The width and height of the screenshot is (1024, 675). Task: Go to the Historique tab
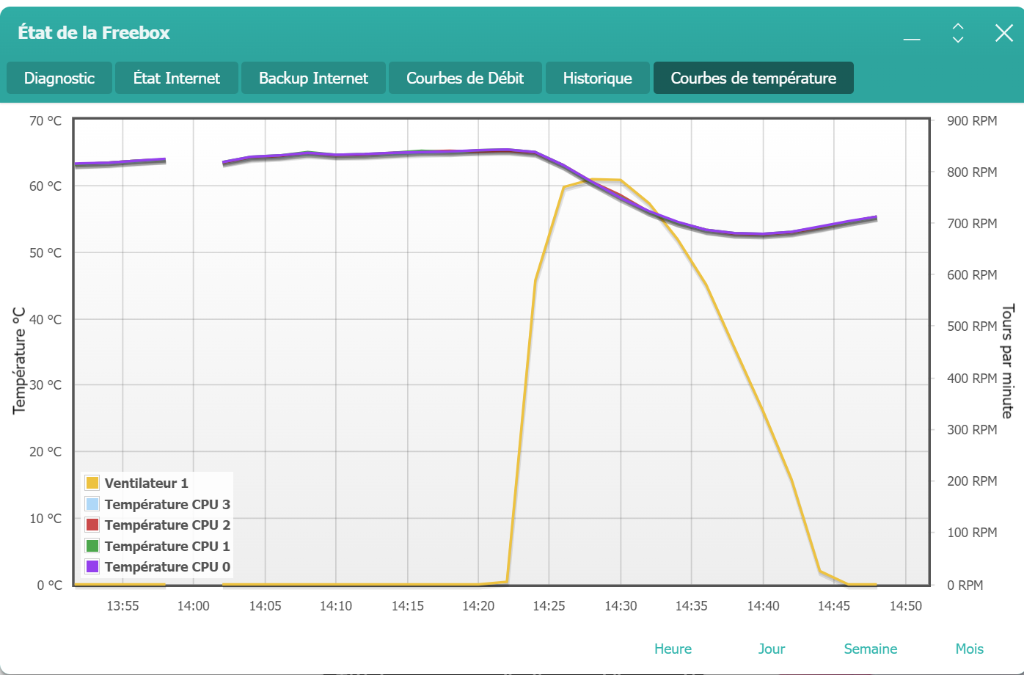tap(598, 78)
